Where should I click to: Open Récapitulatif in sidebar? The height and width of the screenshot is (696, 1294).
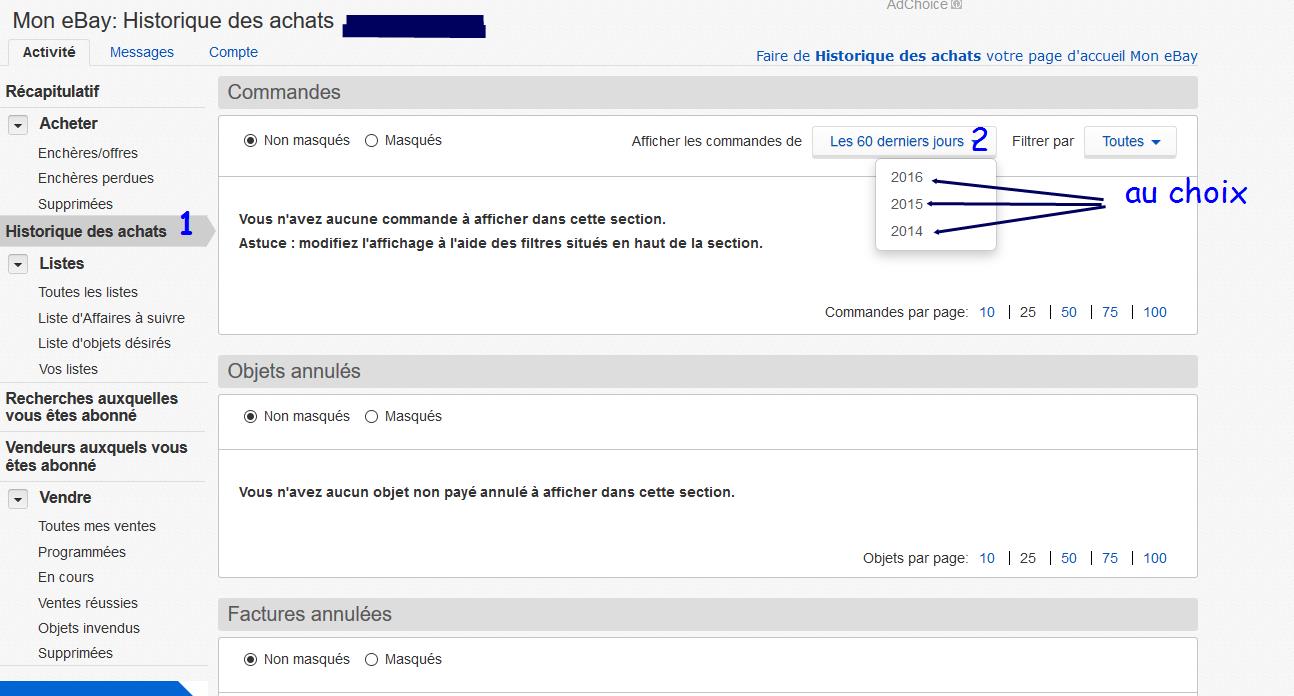(x=52, y=91)
